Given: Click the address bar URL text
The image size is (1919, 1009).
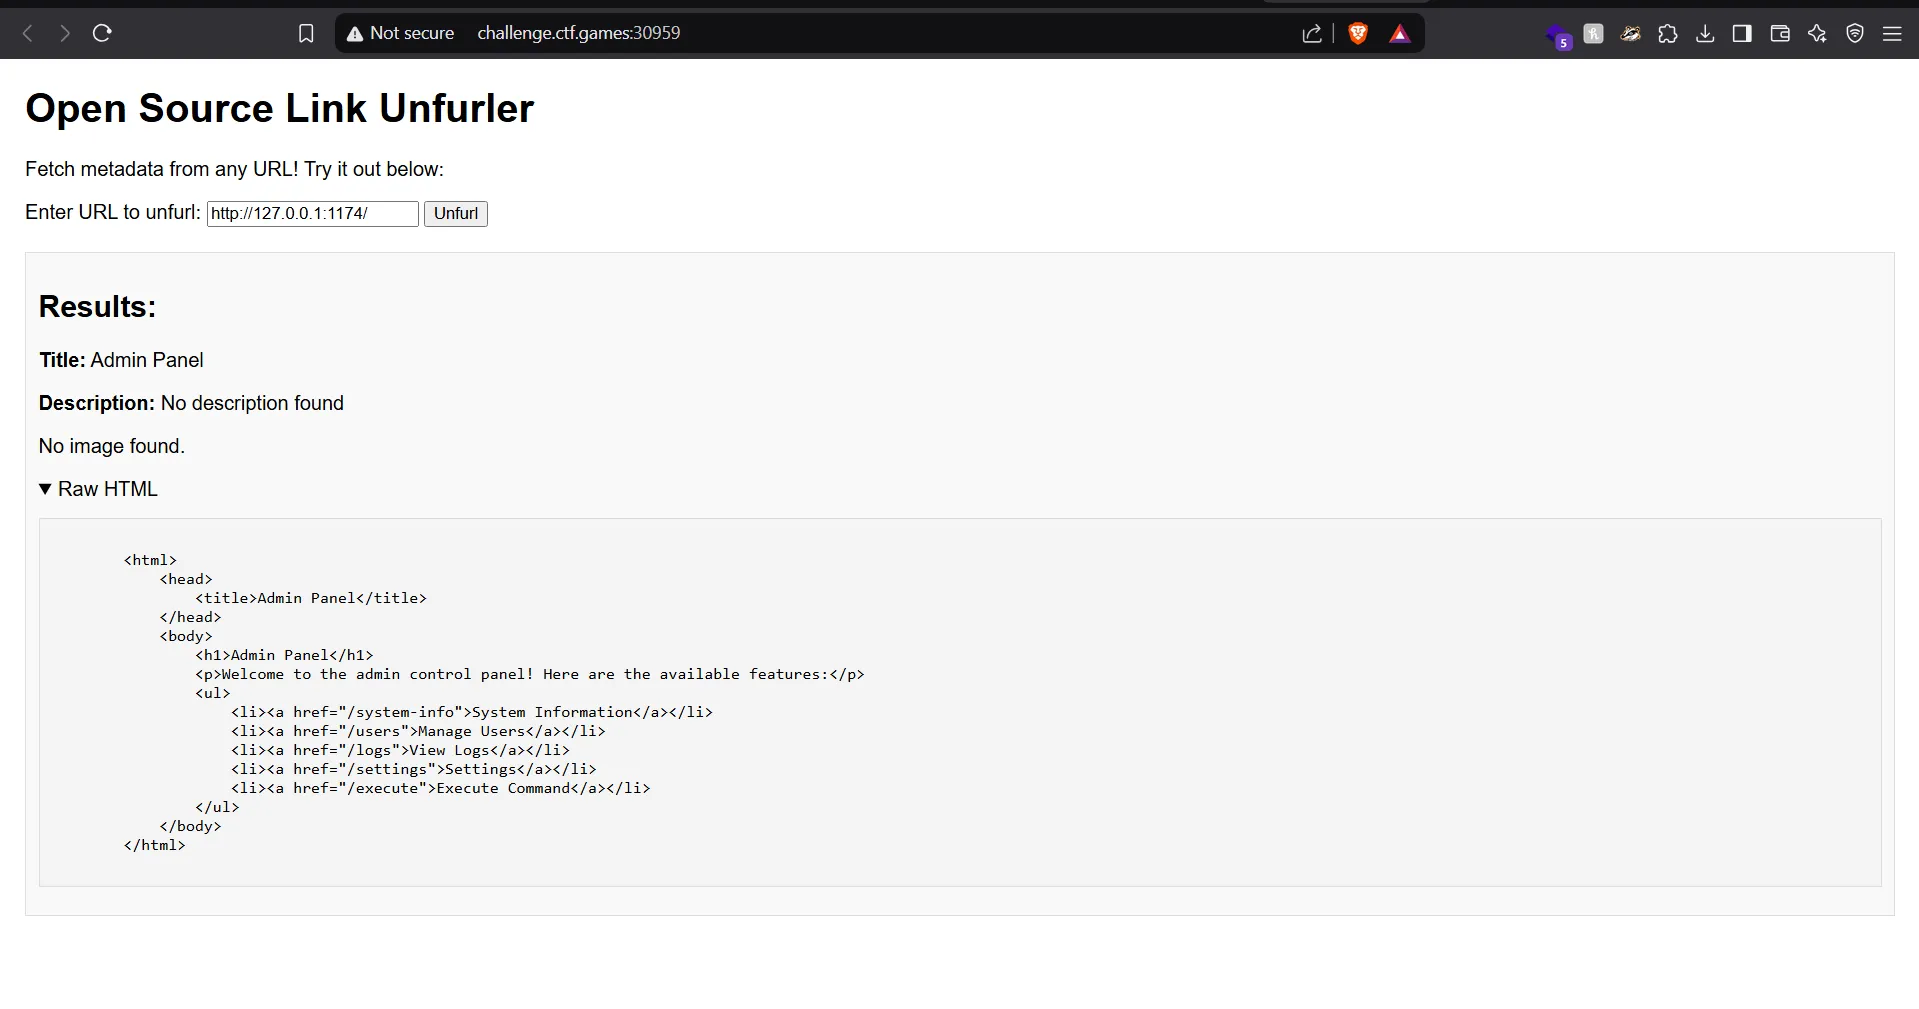Looking at the screenshot, I should coord(578,33).
